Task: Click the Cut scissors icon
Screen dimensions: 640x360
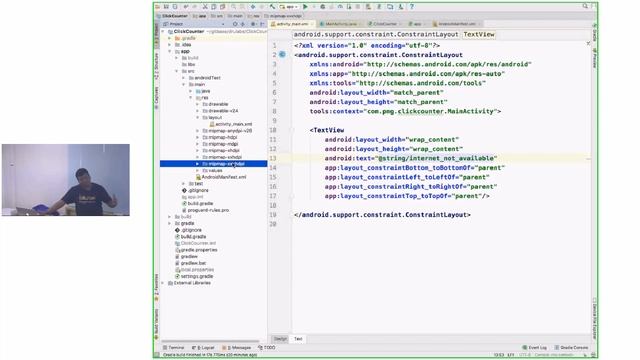Action: (205, 7)
